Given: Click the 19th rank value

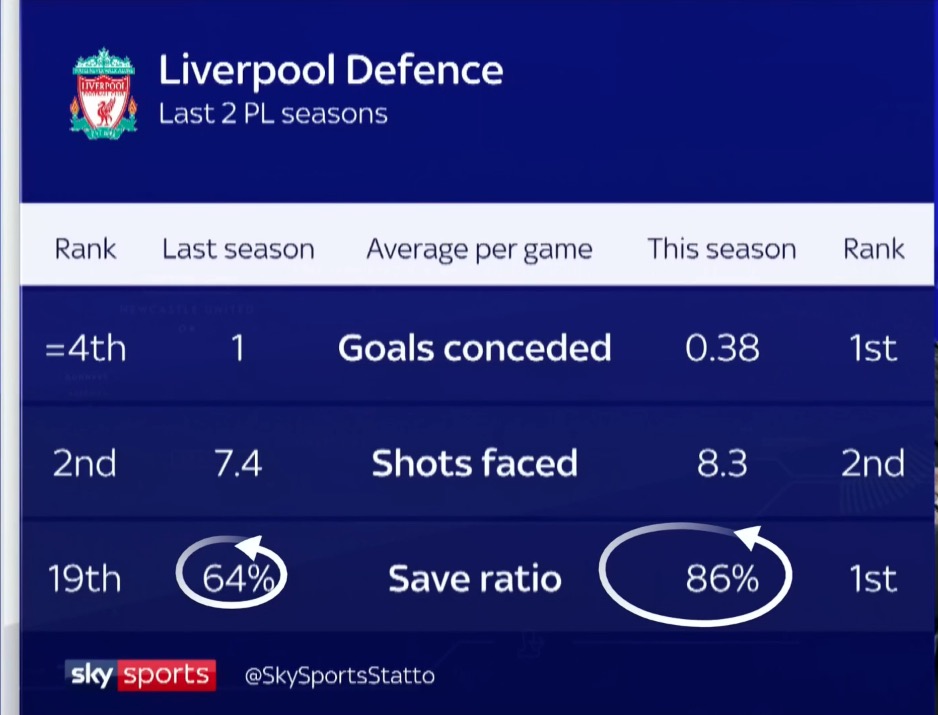Looking at the screenshot, I should coord(84,579).
